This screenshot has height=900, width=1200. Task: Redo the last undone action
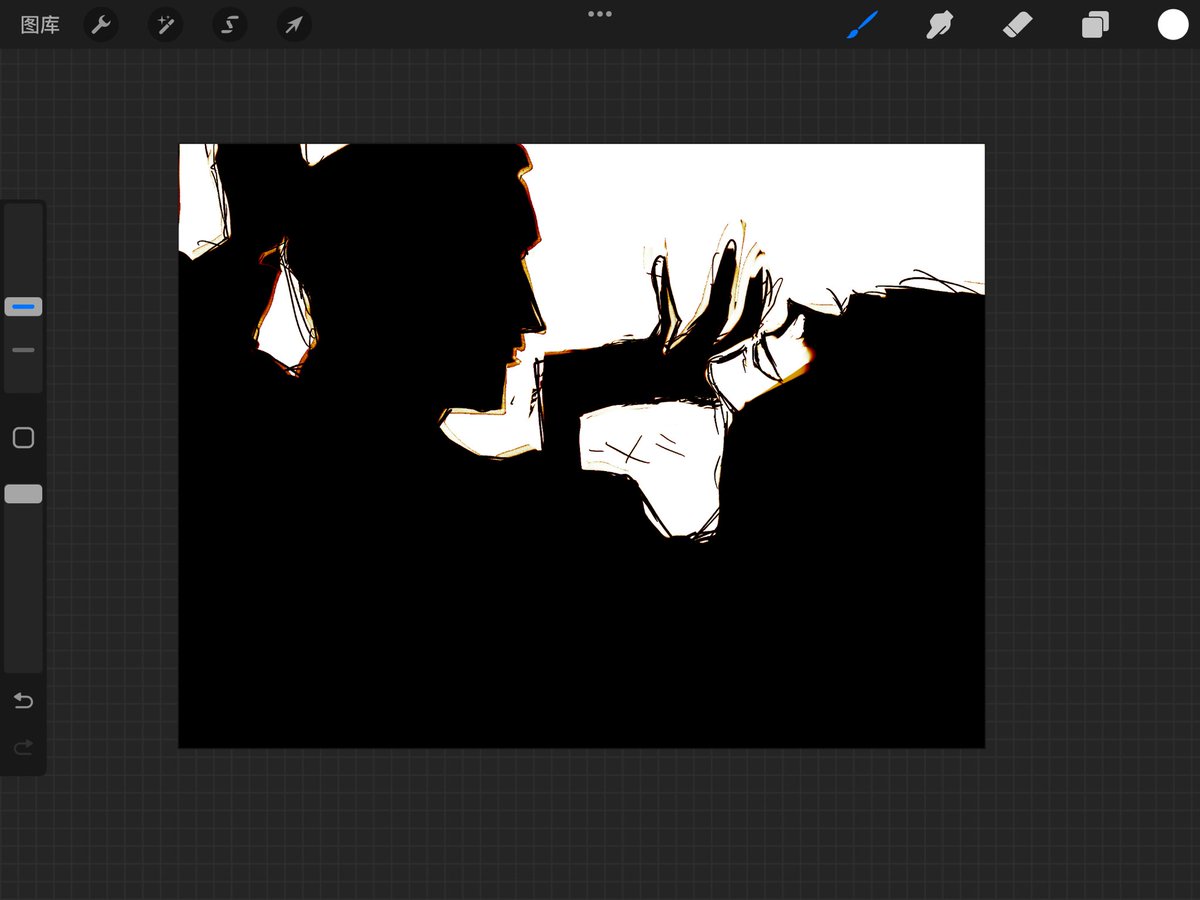tap(23, 747)
